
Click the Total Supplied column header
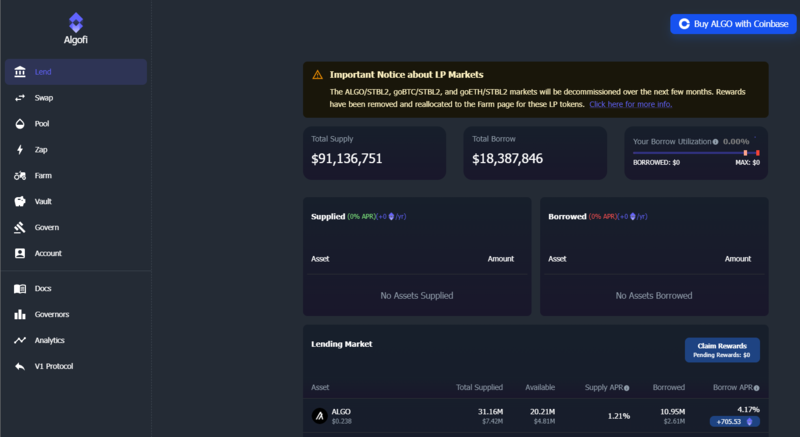click(479, 388)
